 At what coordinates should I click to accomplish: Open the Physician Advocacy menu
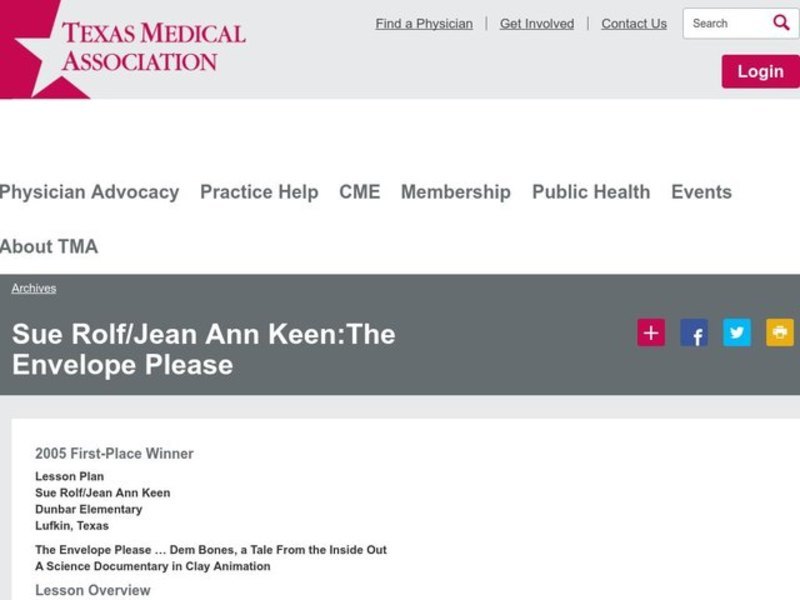[x=88, y=192]
